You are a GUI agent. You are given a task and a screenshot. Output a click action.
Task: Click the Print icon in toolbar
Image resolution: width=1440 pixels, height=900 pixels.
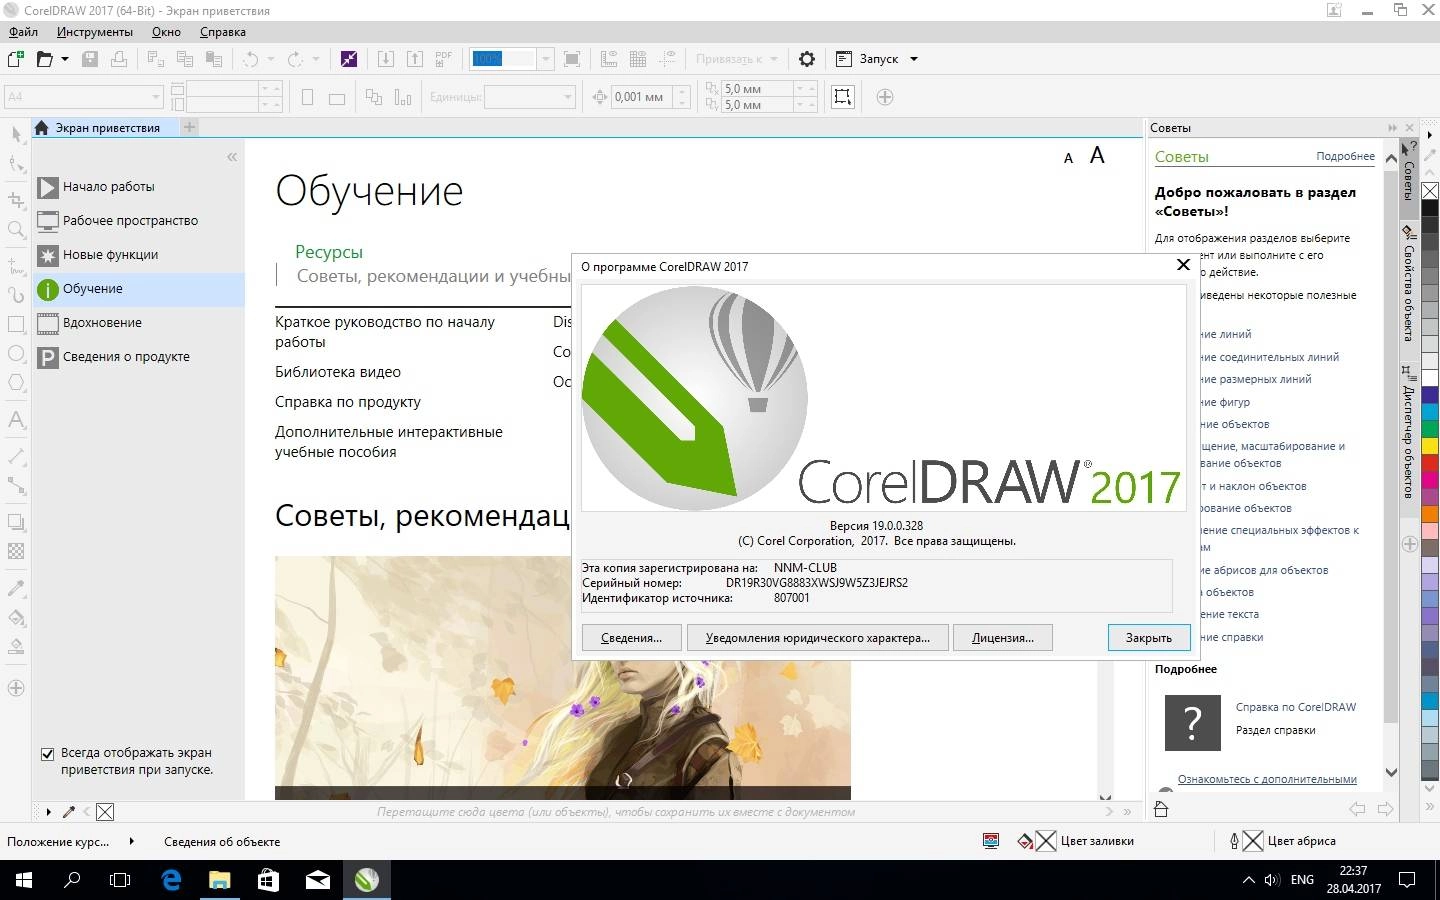coord(119,59)
